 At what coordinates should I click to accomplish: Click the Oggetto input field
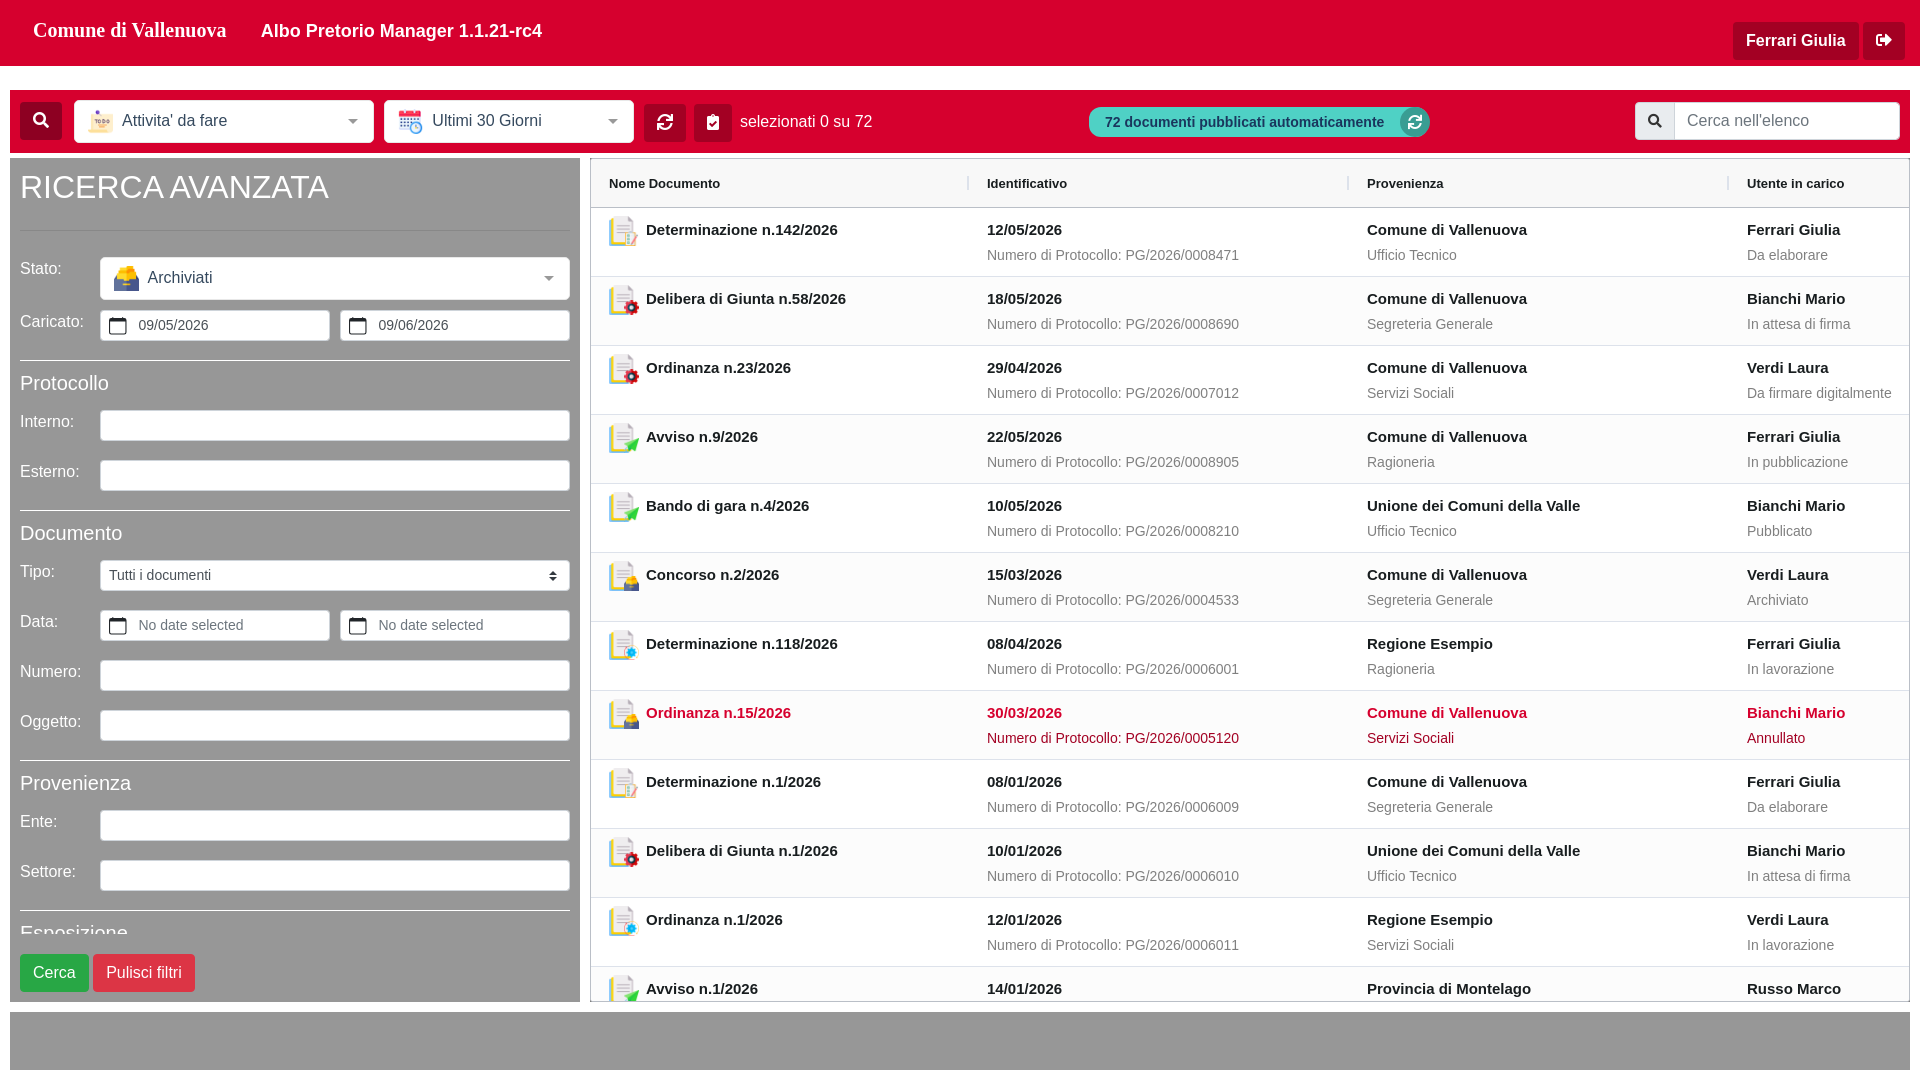335,725
